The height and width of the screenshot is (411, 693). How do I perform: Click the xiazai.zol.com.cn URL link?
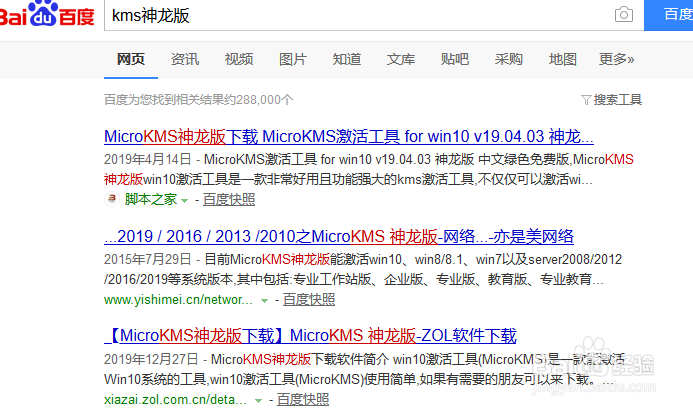pos(175,400)
